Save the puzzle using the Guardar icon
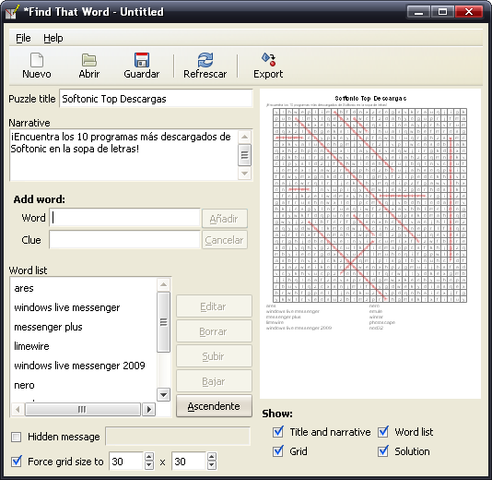492x480 pixels. click(142, 60)
